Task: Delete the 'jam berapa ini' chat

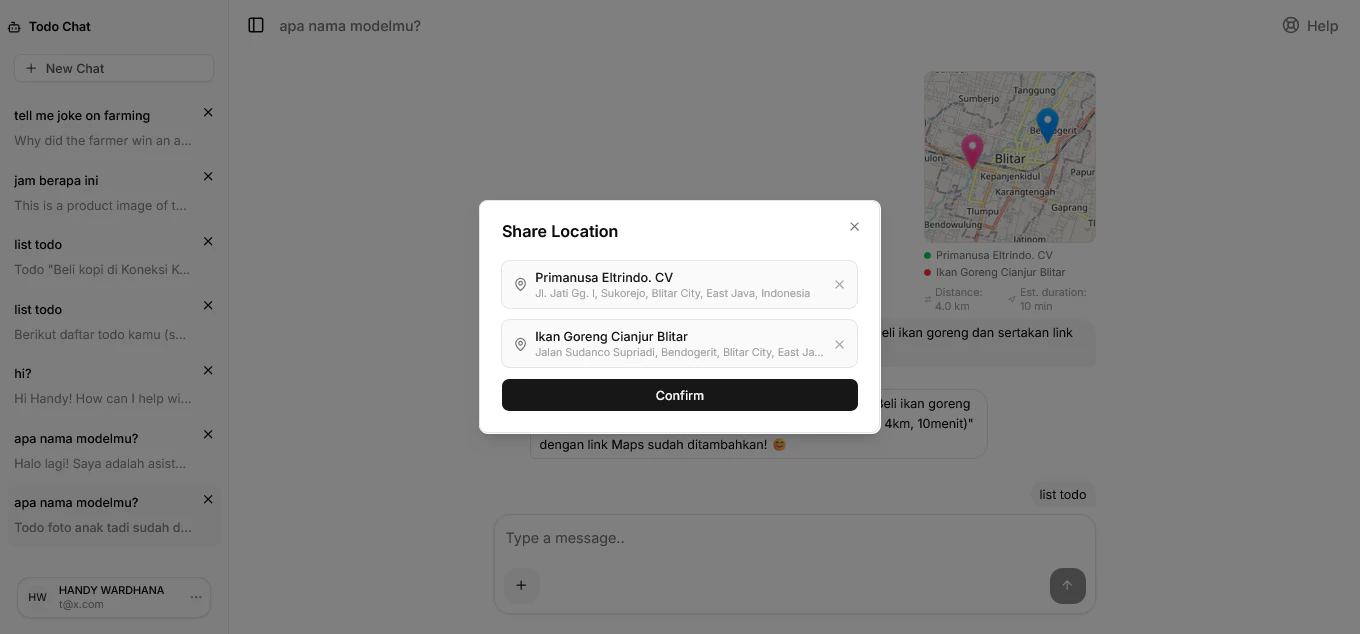Action: tap(208, 177)
